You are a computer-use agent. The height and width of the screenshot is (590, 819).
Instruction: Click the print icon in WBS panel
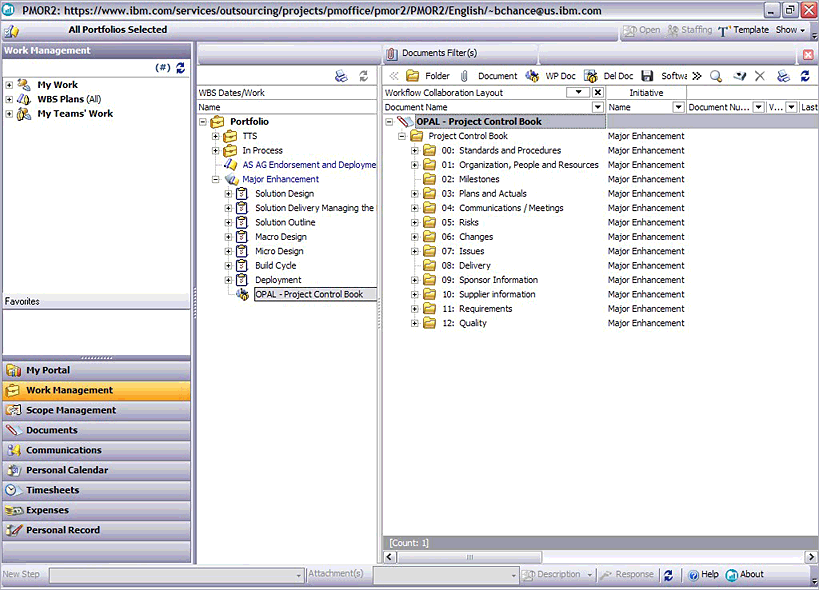tap(341, 76)
